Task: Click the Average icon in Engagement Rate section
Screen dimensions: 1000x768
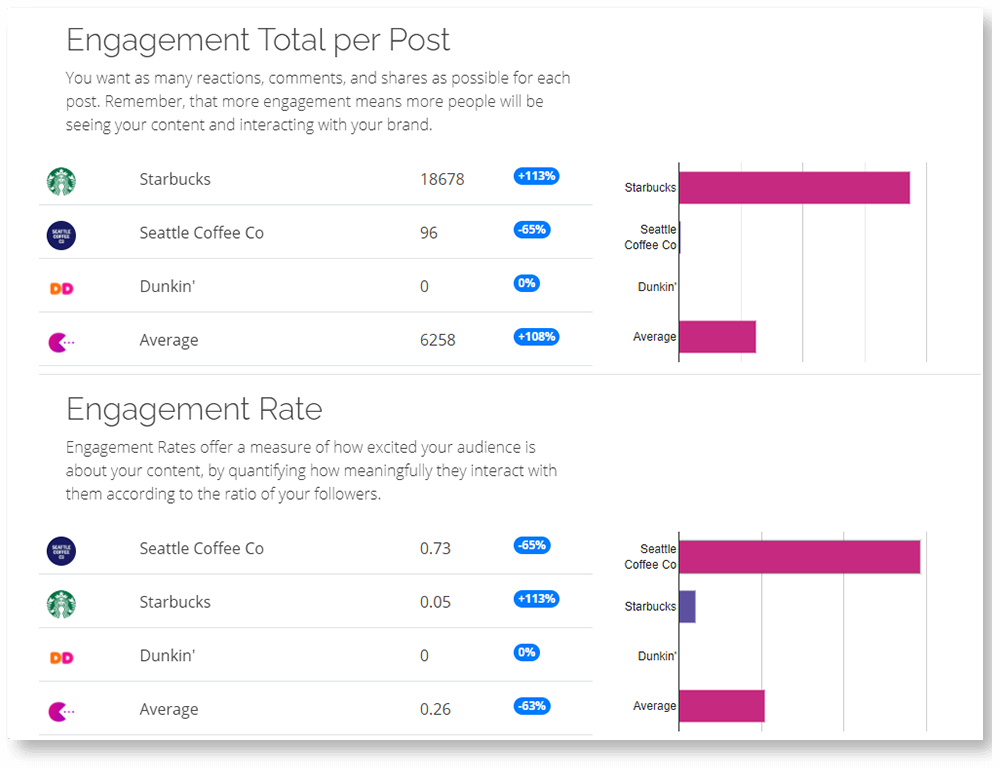Action: click(x=61, y=711)
